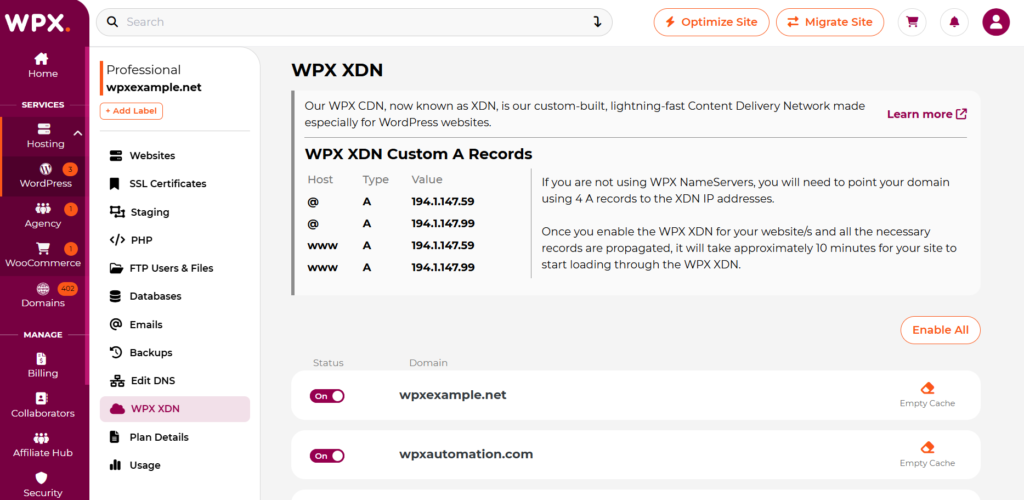Screen dimensions: 1024x500
Task: Click the Enable All button
Action: click(x=940, y=330)
